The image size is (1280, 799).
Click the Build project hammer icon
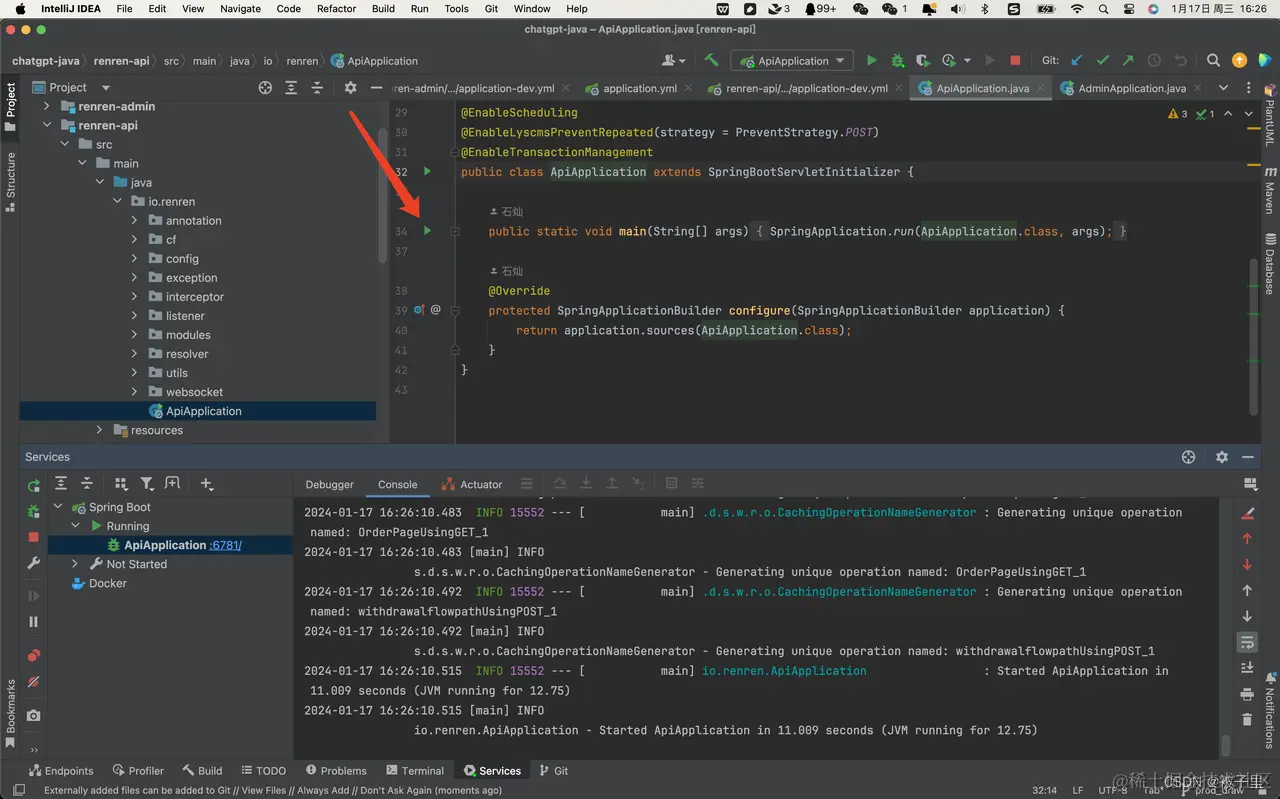point(711,60)
